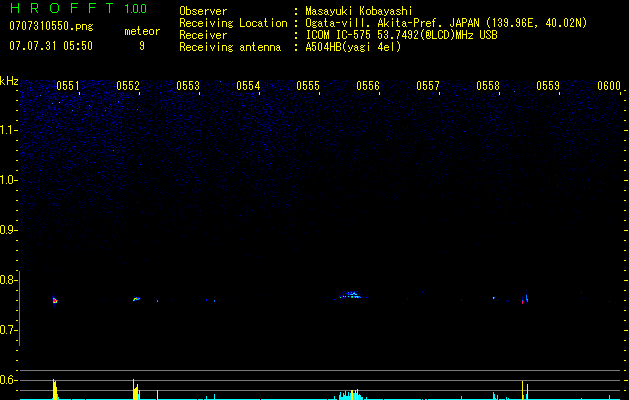Select the ICOM IC-575 53.7492 MHz receiver text
The width and height of the screenshot is (629, 400).
(401, 35)
